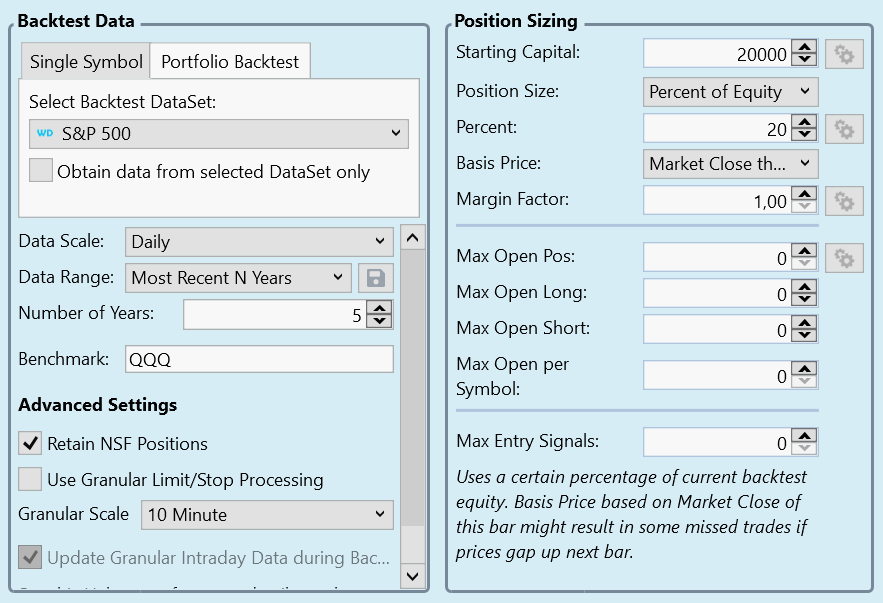Switch to the Single Symbol tab

pyautogui.click(x=86, y=62)
